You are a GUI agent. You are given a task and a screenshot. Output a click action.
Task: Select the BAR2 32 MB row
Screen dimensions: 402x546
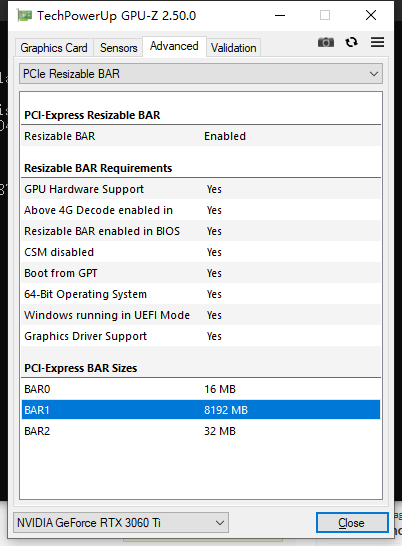[201, 431]
